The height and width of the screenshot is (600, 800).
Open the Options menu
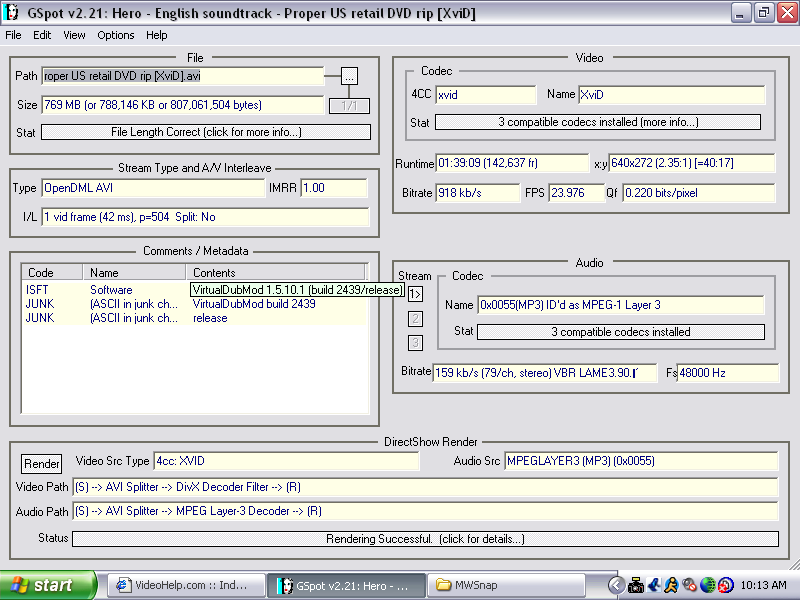point(116,35)
